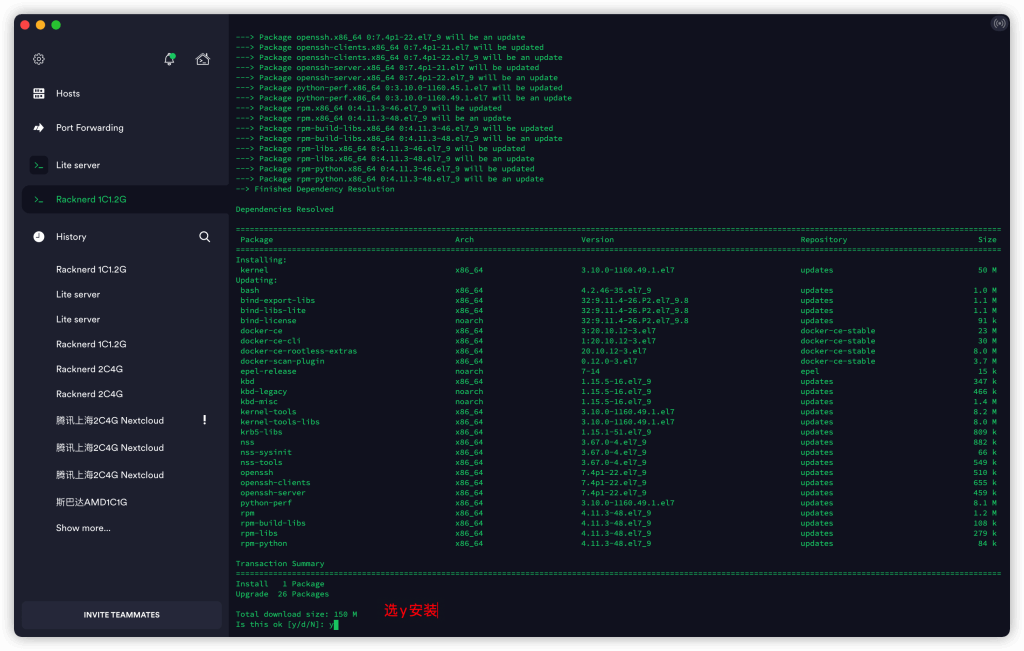Click the exclamation warning icon beside 腾讯上海2C4G Nextcloud
This screenshot has height=651, width=1024.
pos(205,420)
